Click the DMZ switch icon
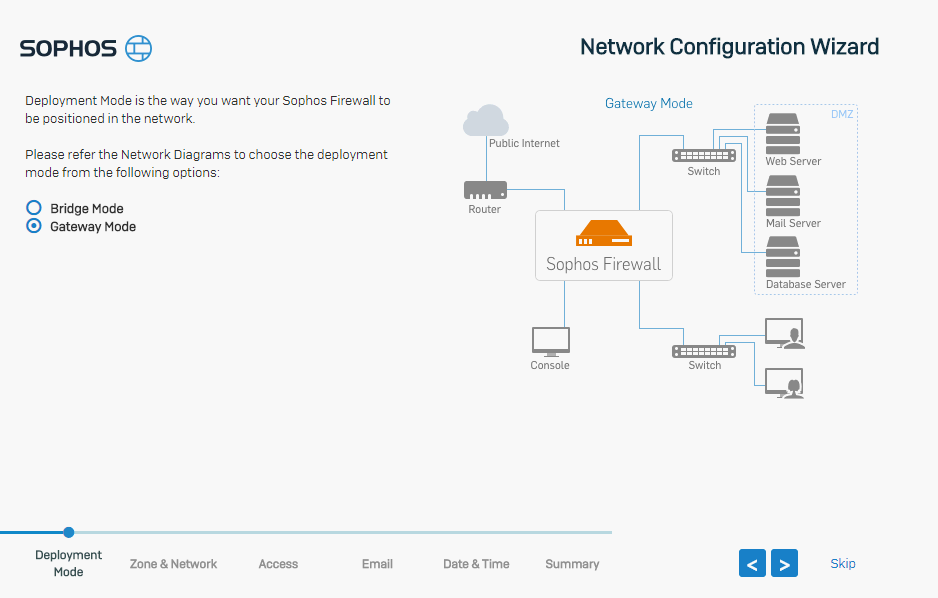The width and height of the screenshot is (938, 598). coord(704,155)
